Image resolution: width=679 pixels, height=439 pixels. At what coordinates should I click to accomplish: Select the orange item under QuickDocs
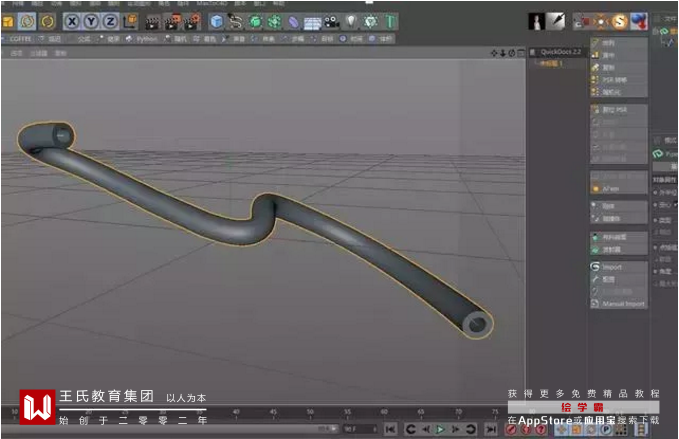pos(550,63)
